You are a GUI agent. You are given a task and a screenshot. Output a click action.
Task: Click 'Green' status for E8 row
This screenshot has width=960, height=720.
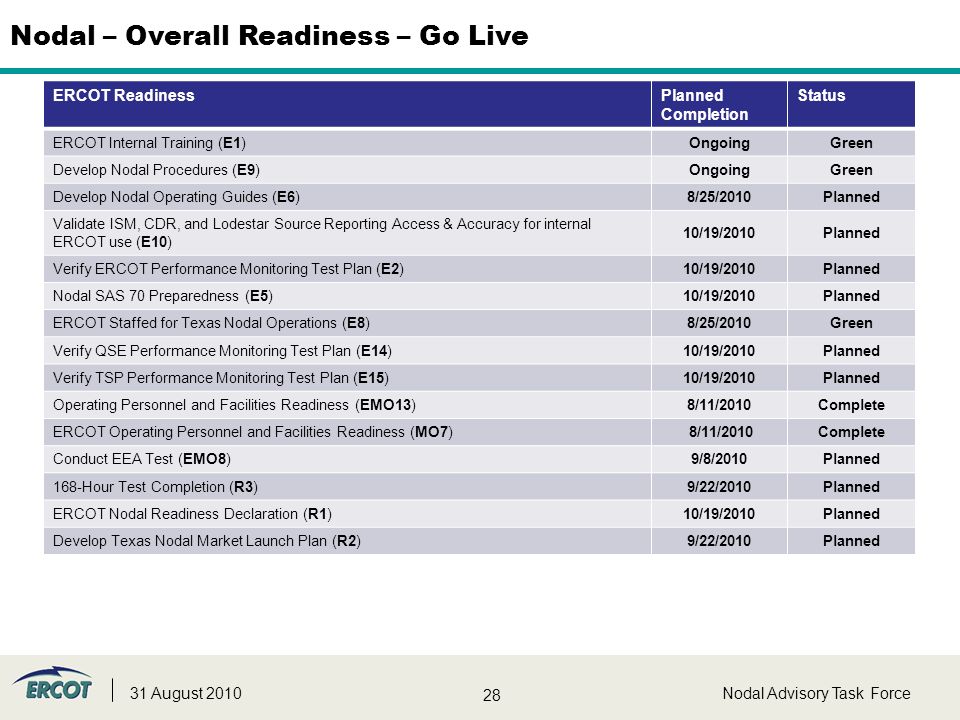851,323
